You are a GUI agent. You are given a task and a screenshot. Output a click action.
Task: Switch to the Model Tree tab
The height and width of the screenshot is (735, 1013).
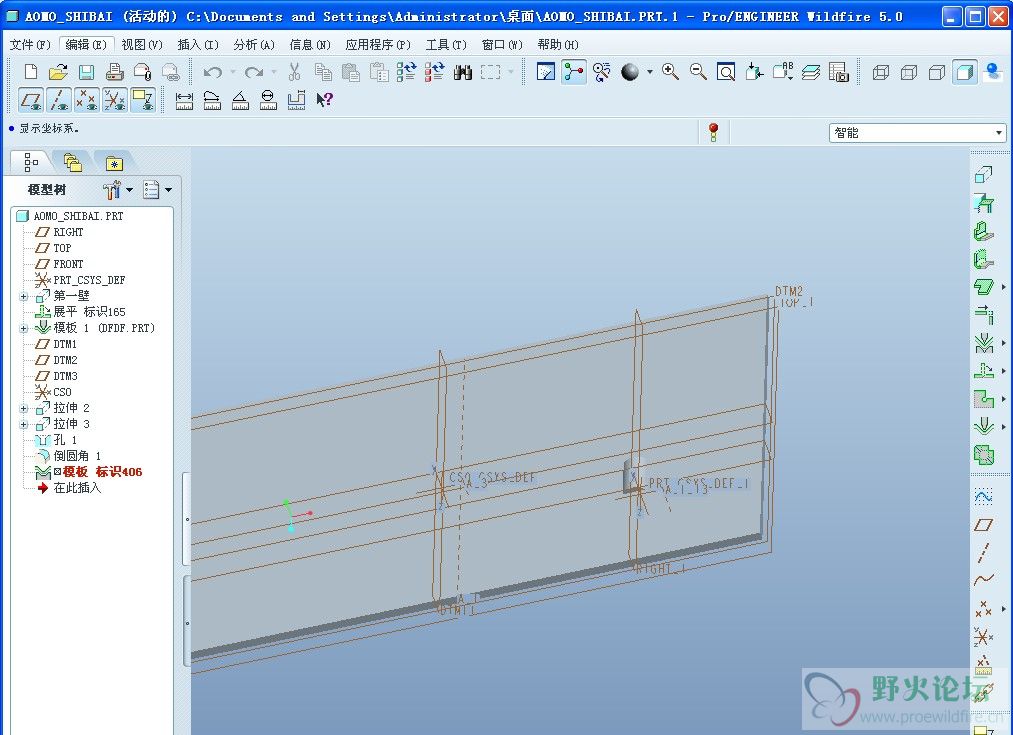click(31, 161)
